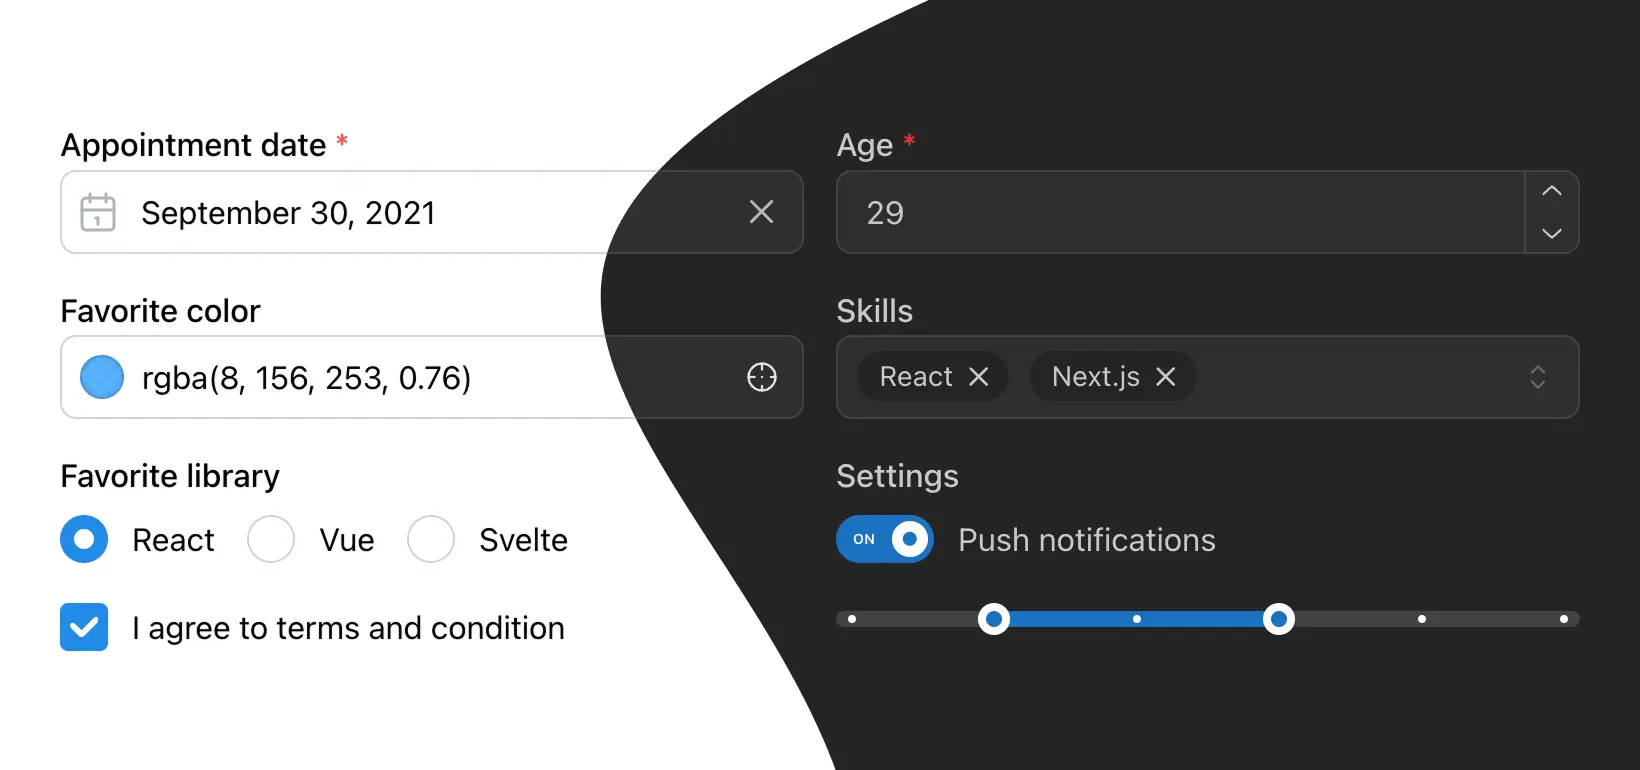Uncheck the terms and condition checkbox
The image size is (1640, 770).
(84, 627)
